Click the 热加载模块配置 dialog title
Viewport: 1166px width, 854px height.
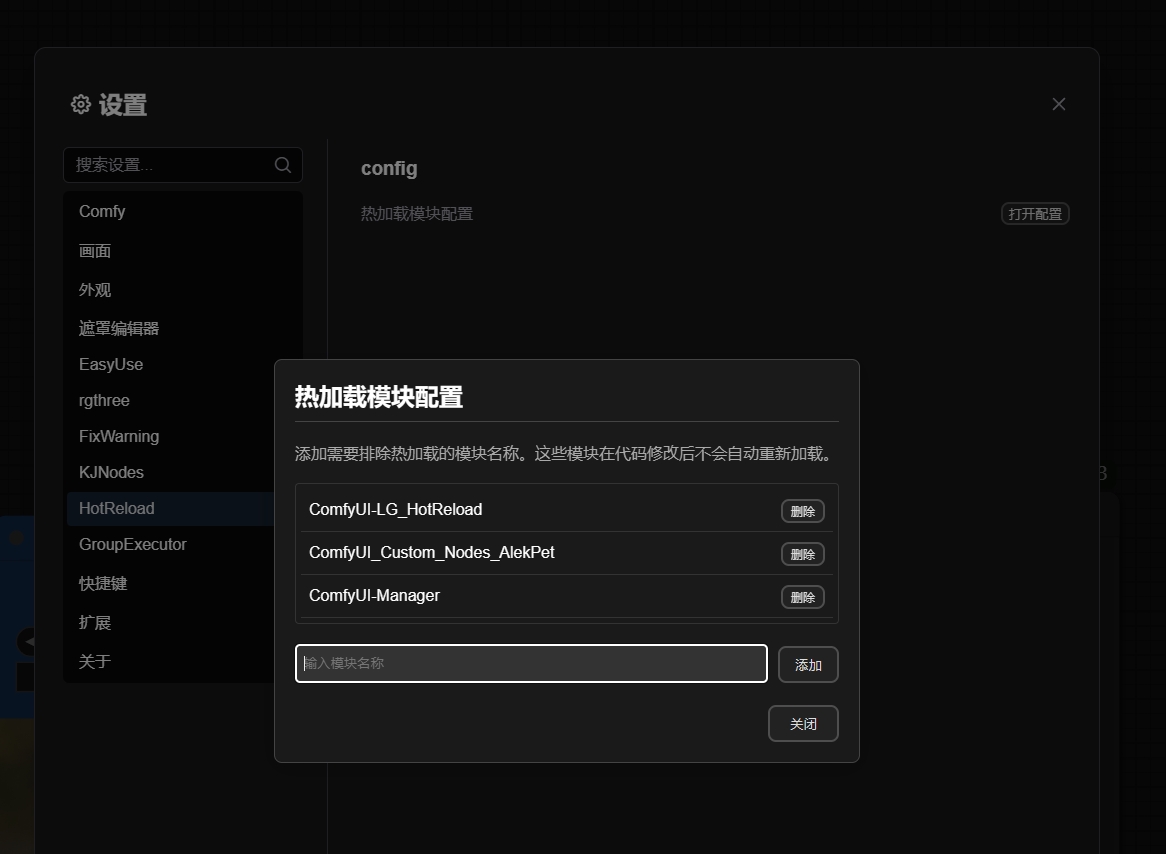(x=379, y=397)
